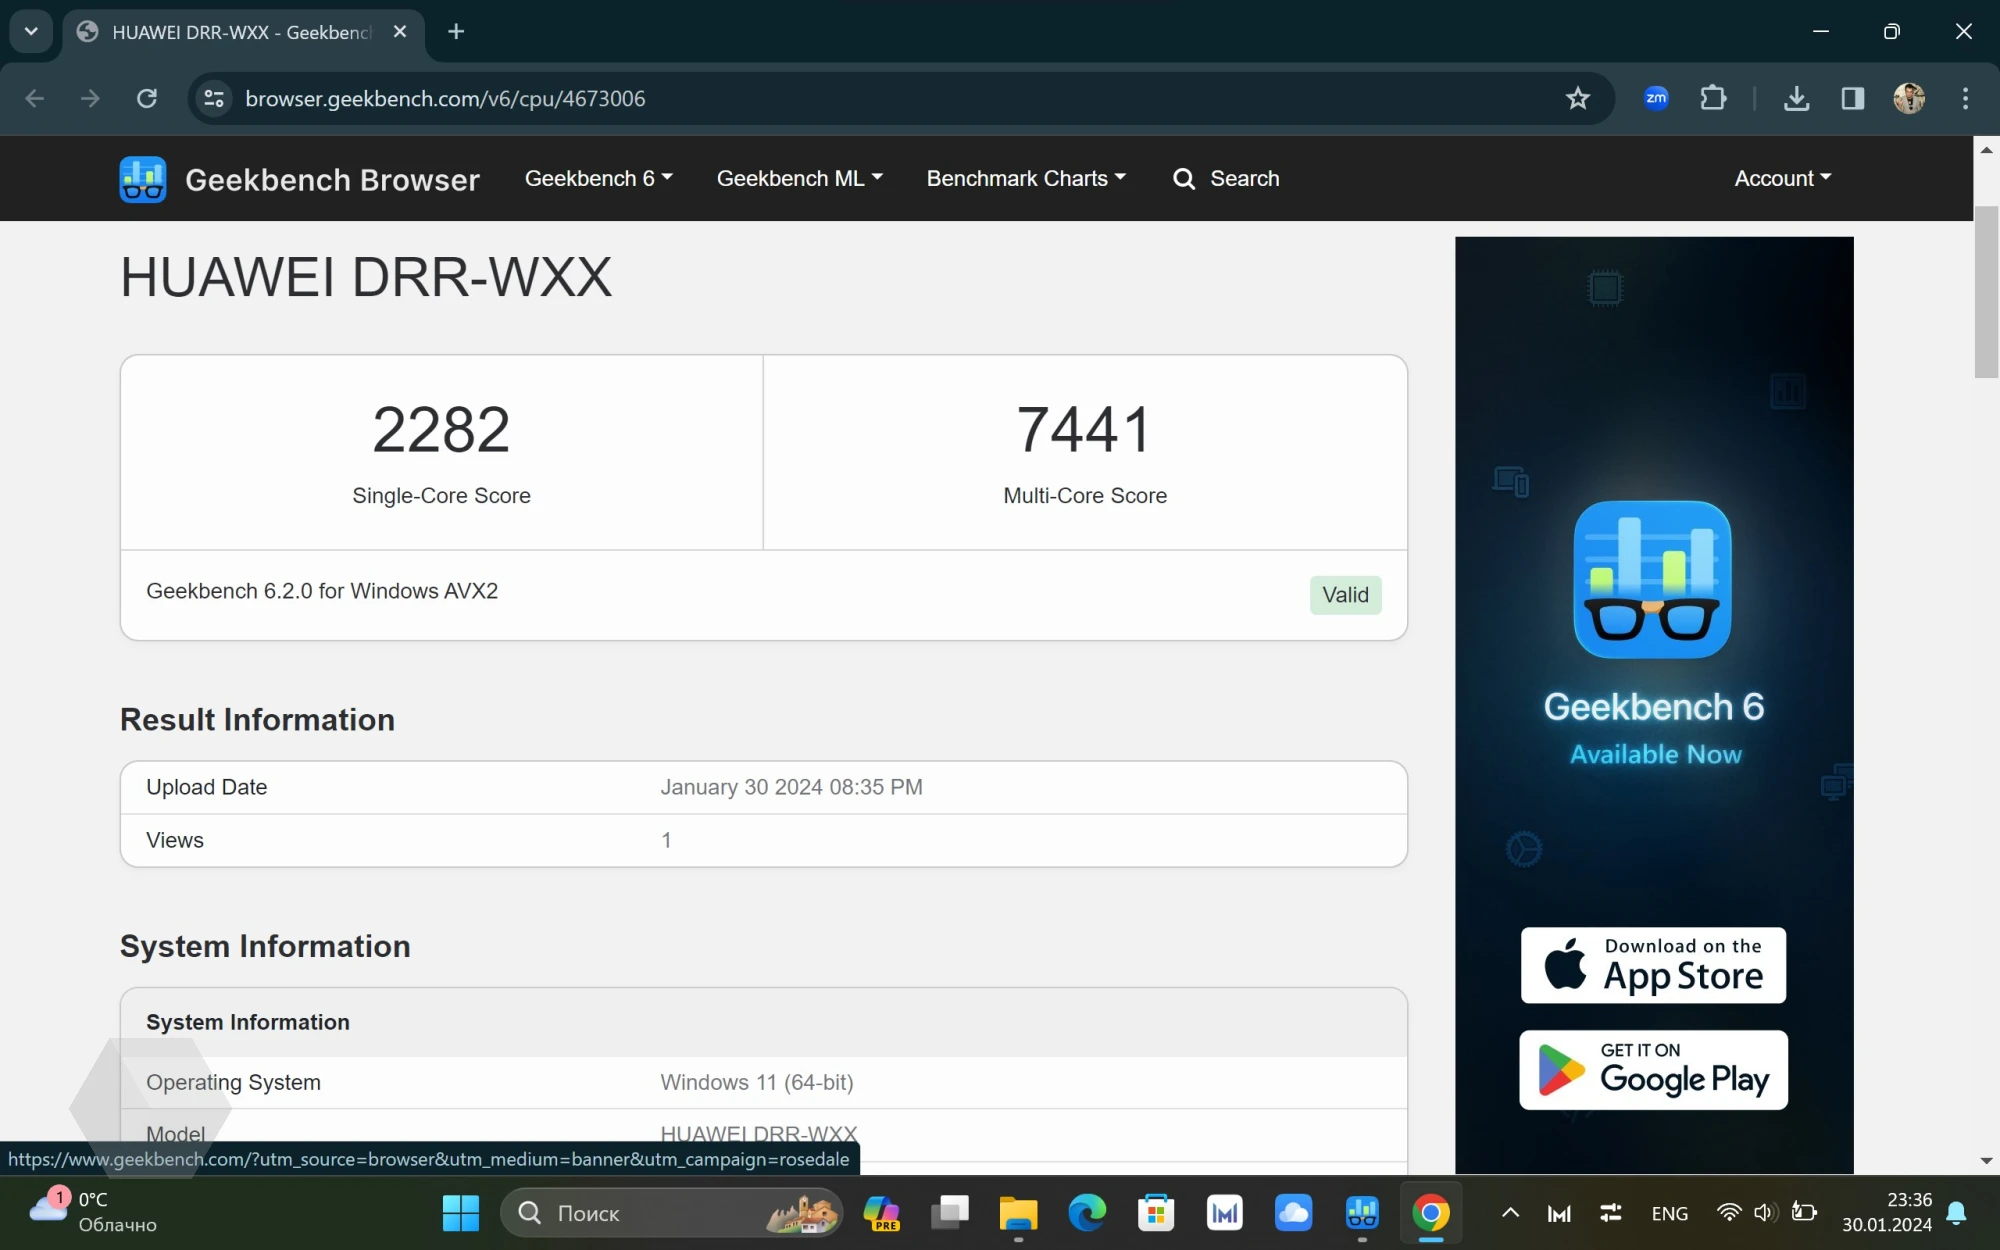Viewport: 2000px width, 1250px height.
Task: Open Microsoft Edge from the taskbar
Action: pos(1087,1213)
